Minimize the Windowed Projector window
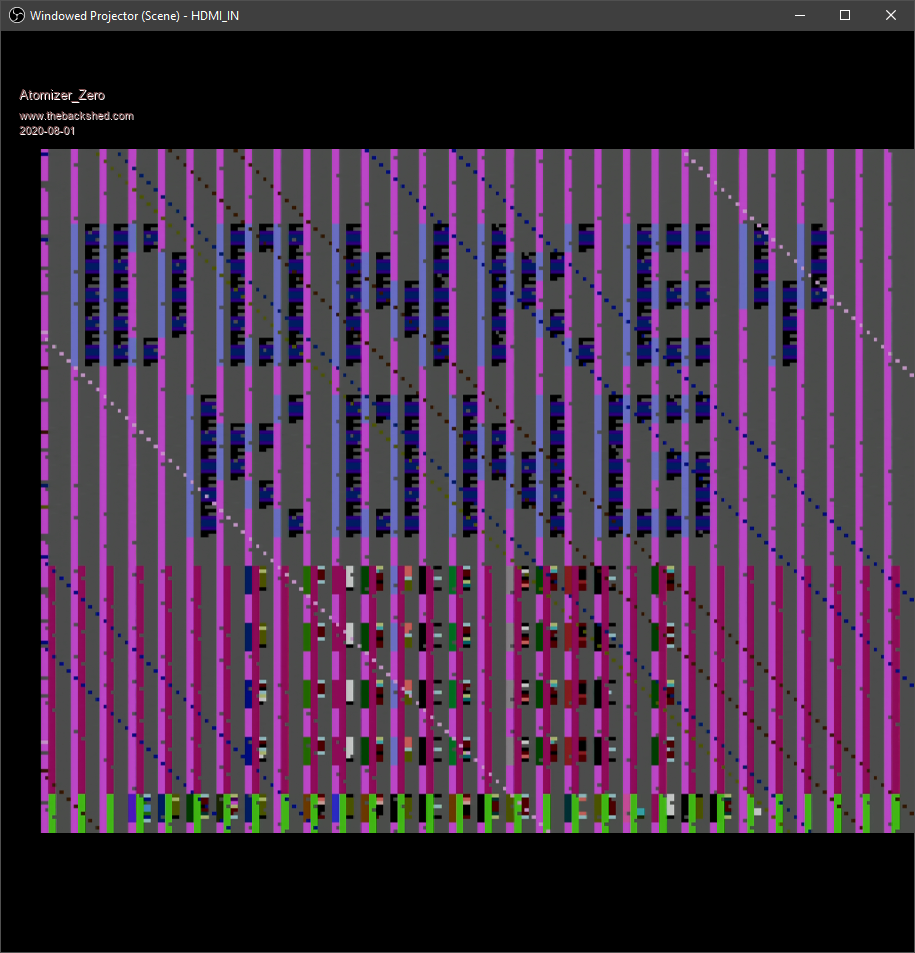 pos(800,15)
